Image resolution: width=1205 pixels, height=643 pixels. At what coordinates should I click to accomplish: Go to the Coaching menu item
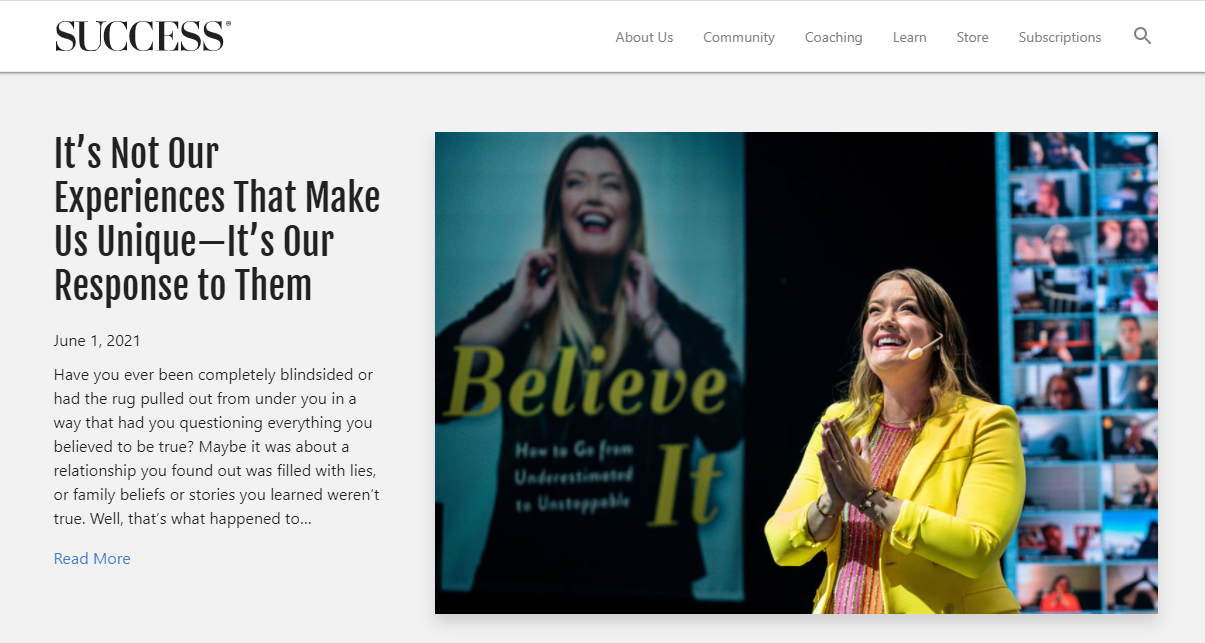click(x=833, y=37)
